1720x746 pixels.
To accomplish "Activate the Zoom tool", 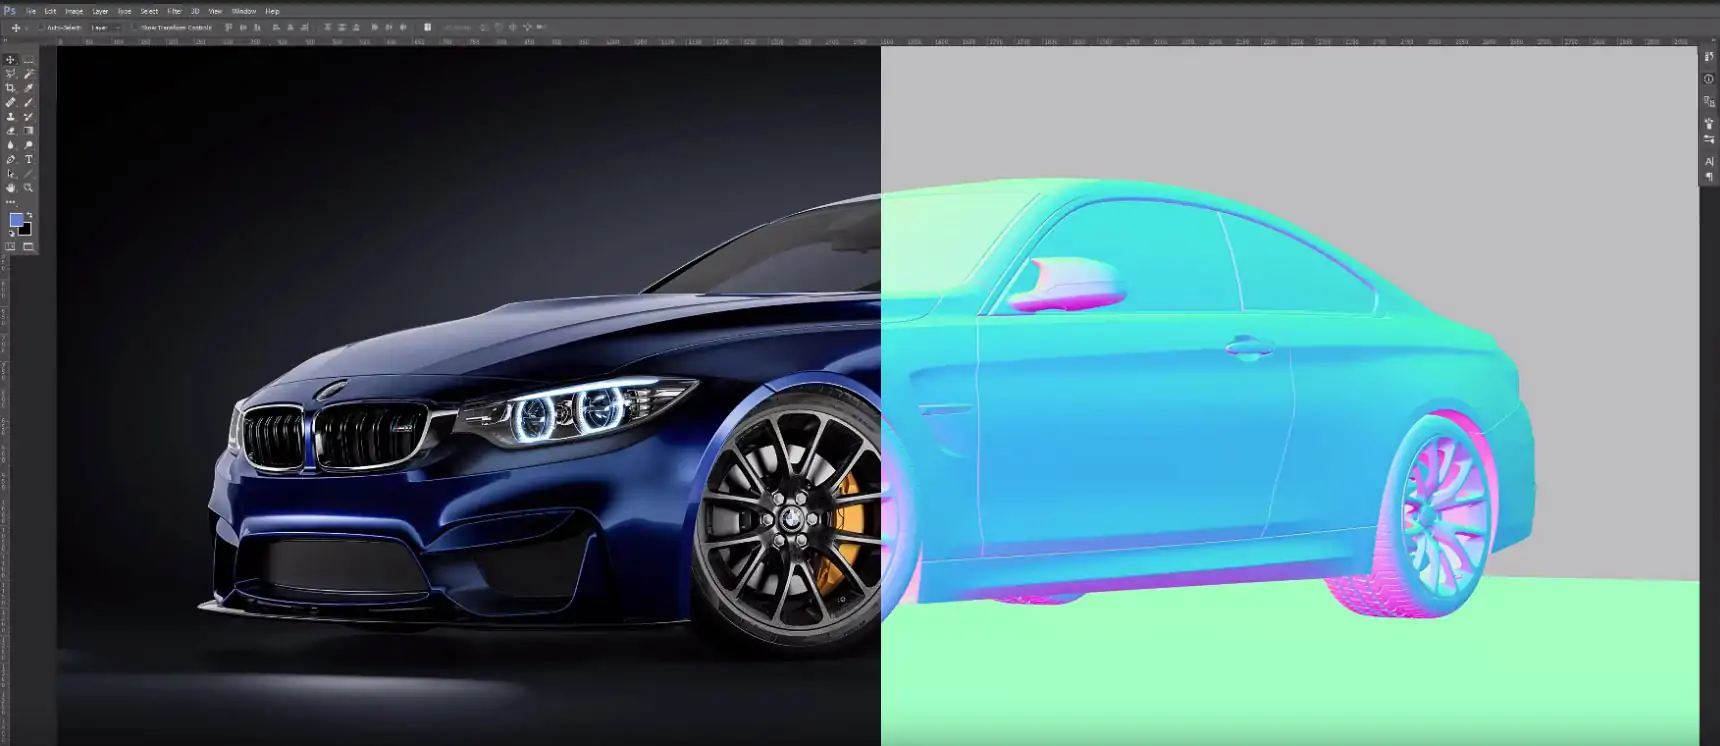I will (x=28, y=188).
